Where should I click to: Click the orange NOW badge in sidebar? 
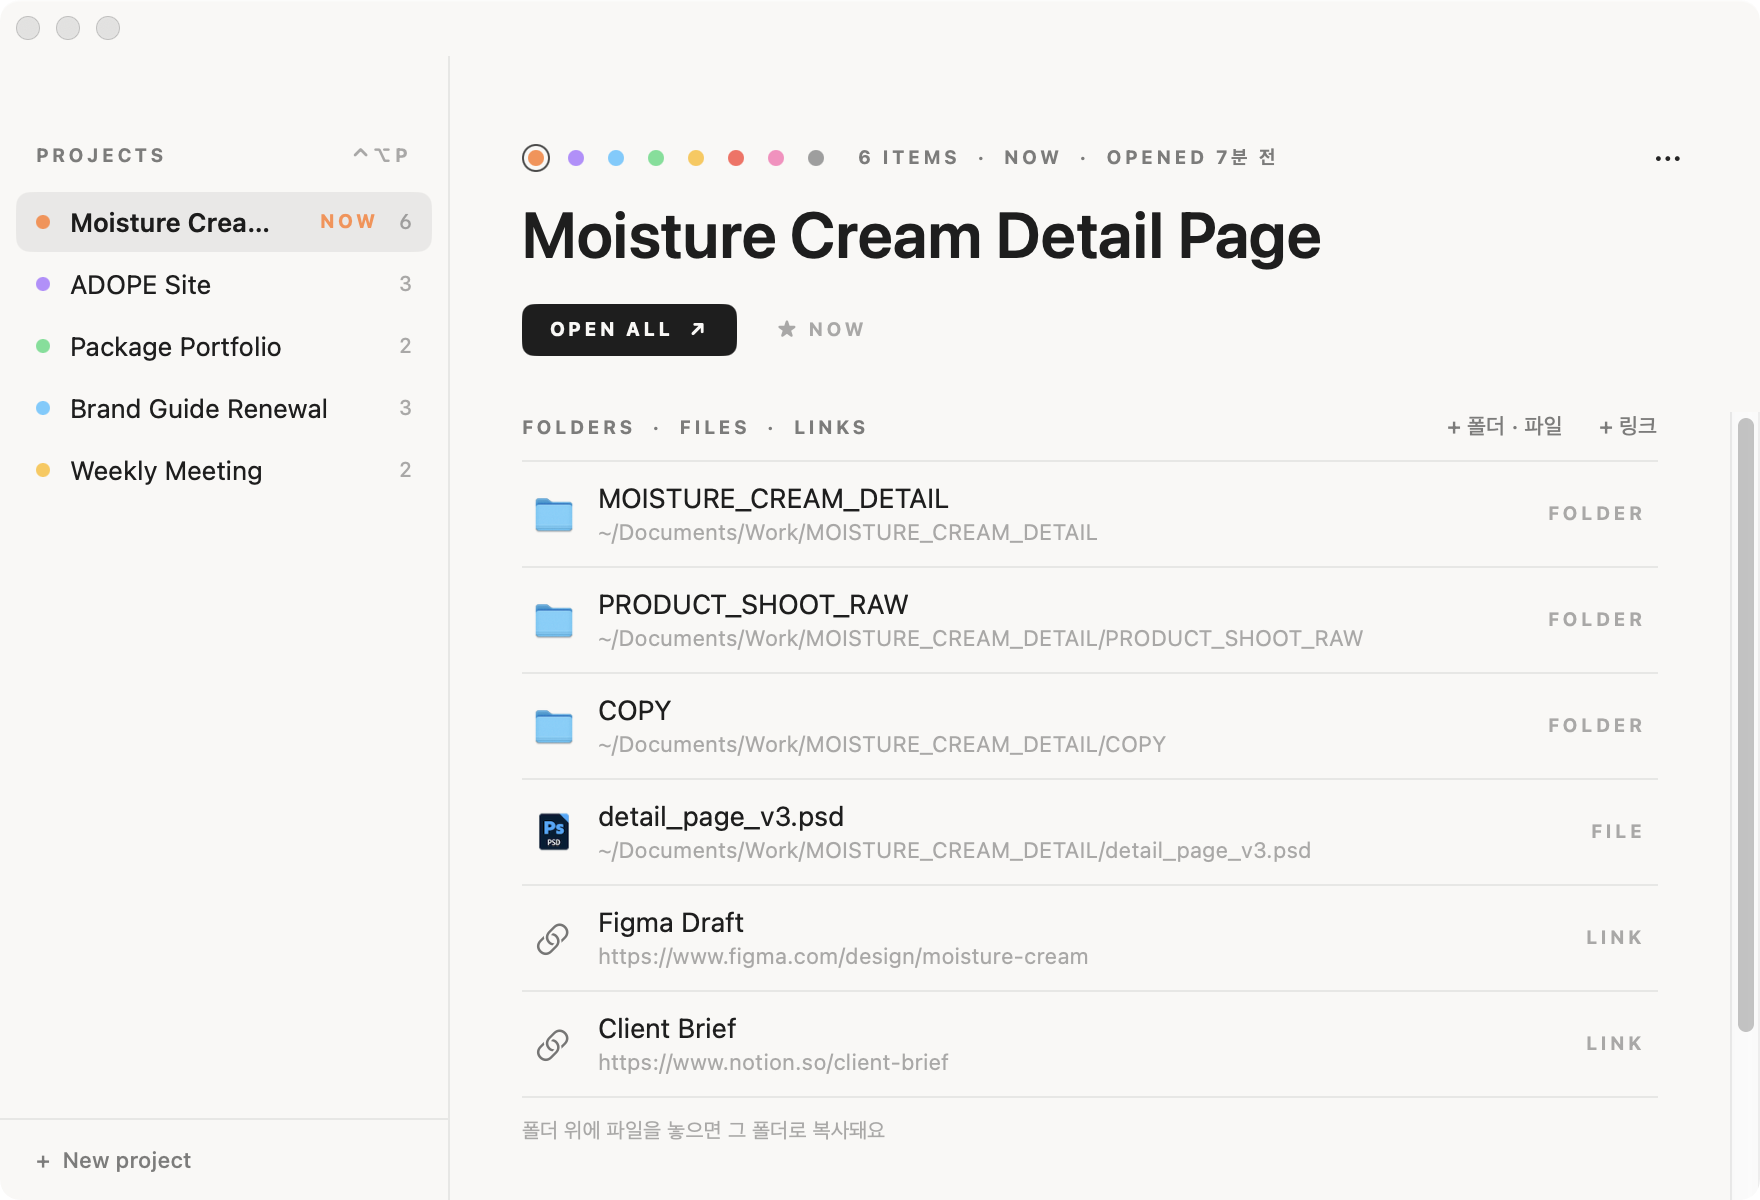pyautogui.click(x=348, y=222)
